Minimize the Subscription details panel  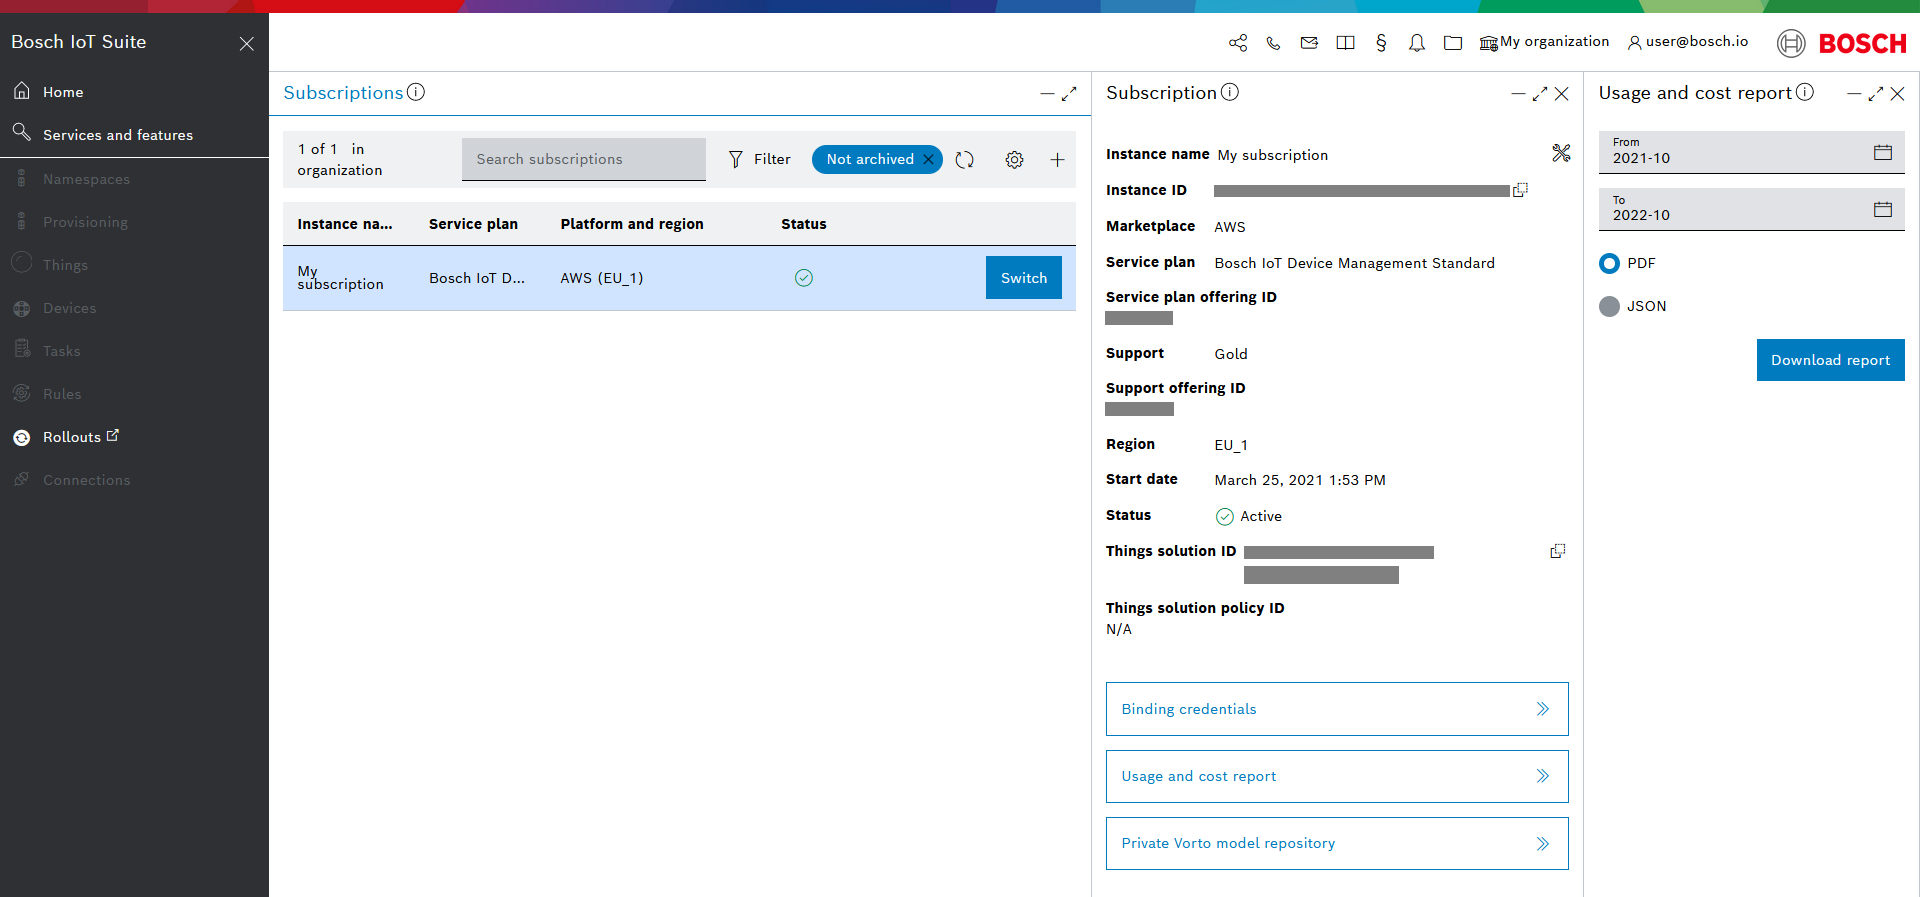[1518, 94]
